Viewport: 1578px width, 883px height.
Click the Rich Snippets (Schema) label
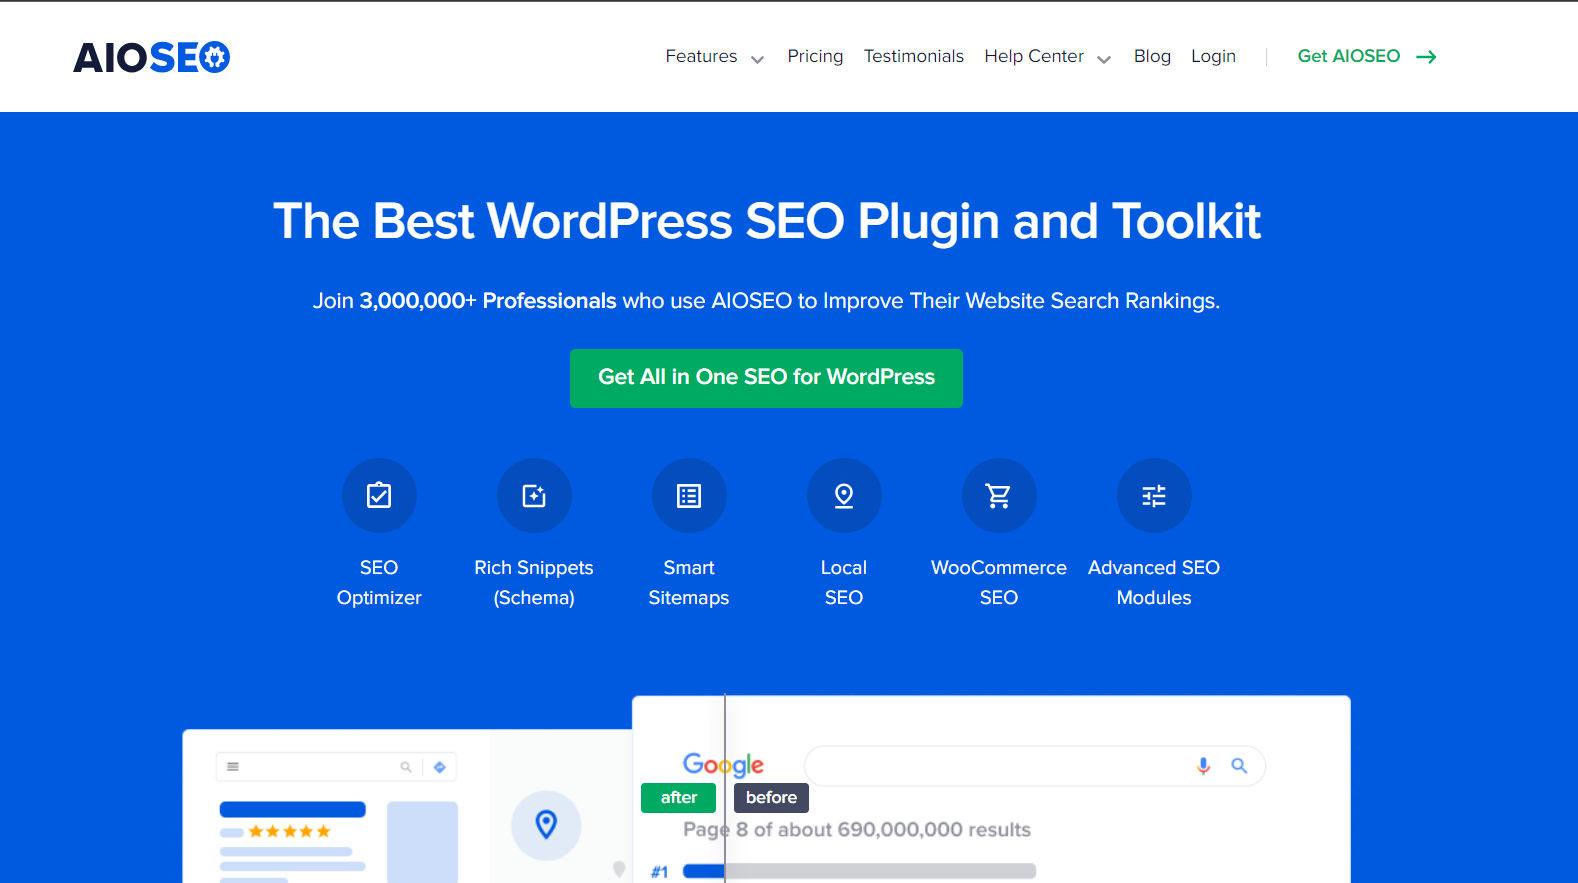point(534,583)
